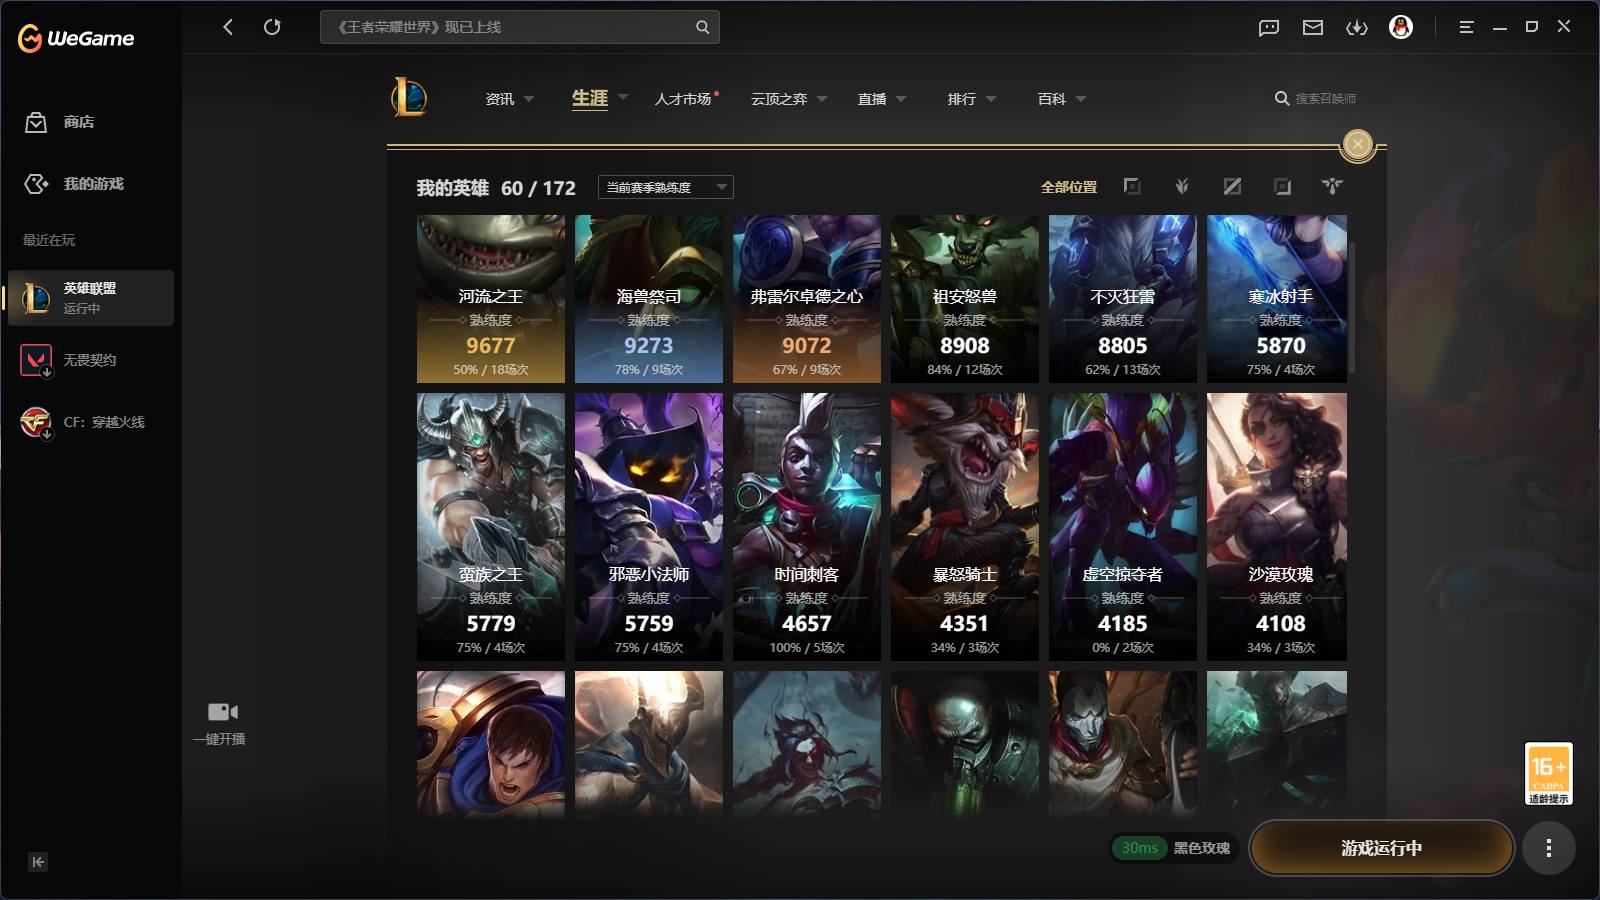This screenshot has width=1600, height=900.
Task: Expand the arrow next to 资讯
Action: point(529,99)
